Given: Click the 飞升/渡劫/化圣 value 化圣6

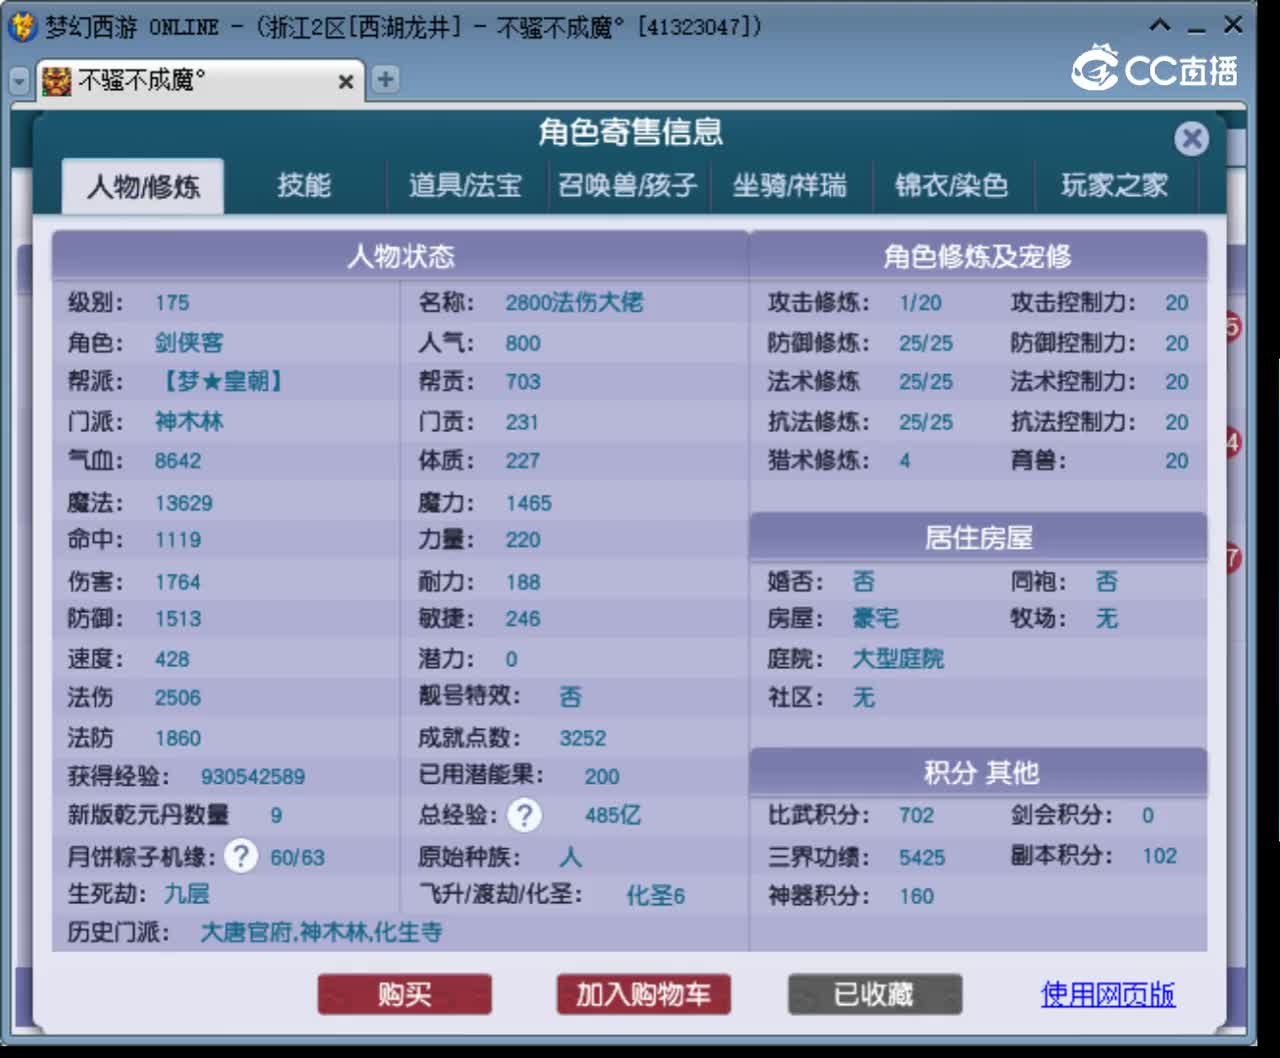Looking at the screenshot, I should 656,895.
